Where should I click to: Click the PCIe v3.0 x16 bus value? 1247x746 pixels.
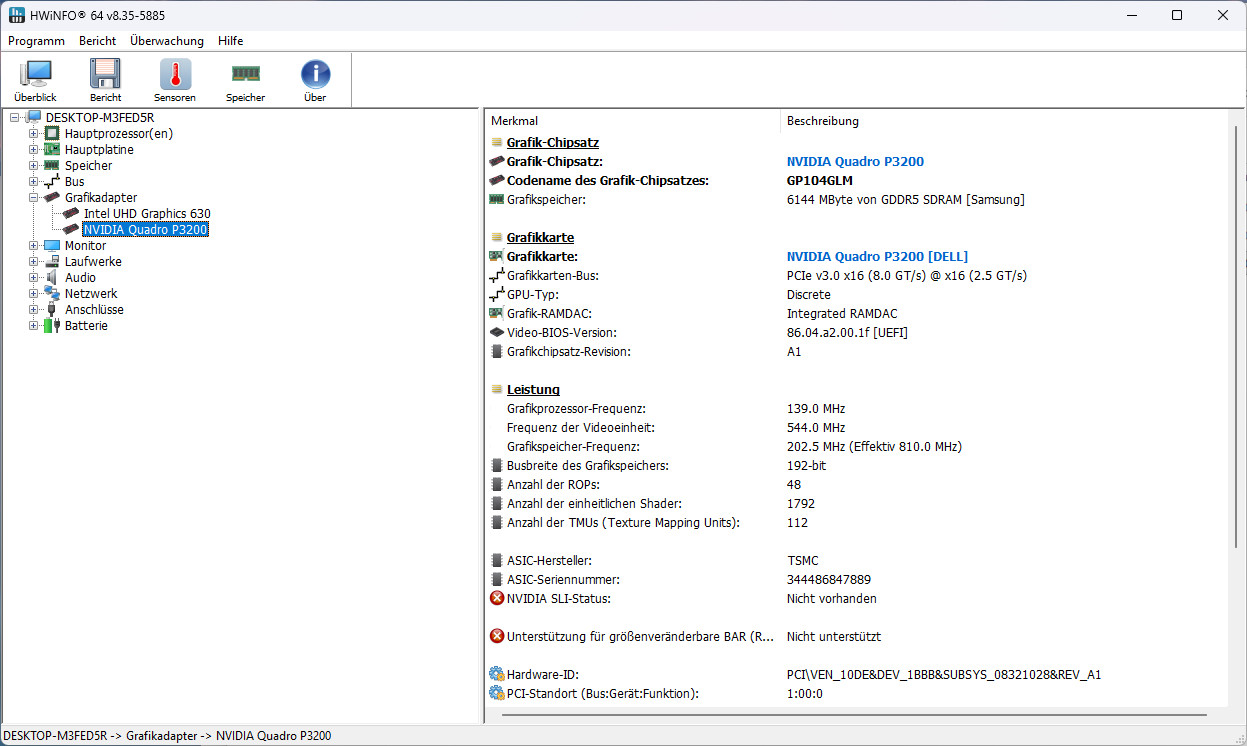907,276
